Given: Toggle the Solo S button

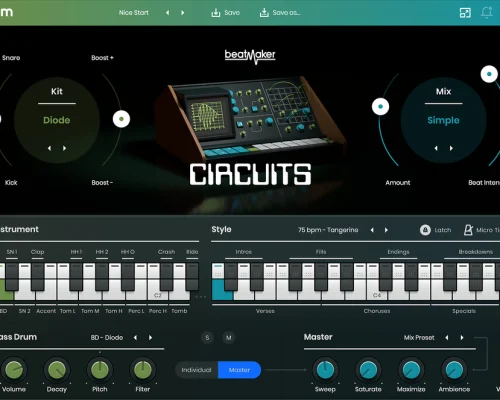Looking at the screenshot, I should coord(207,338).
